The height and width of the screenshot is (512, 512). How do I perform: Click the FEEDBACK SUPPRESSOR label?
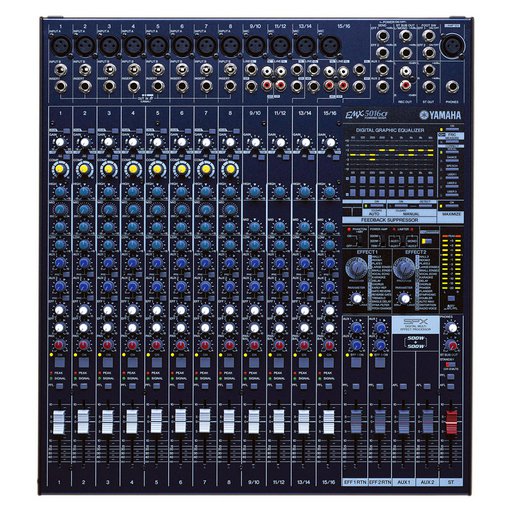(389, 220)
